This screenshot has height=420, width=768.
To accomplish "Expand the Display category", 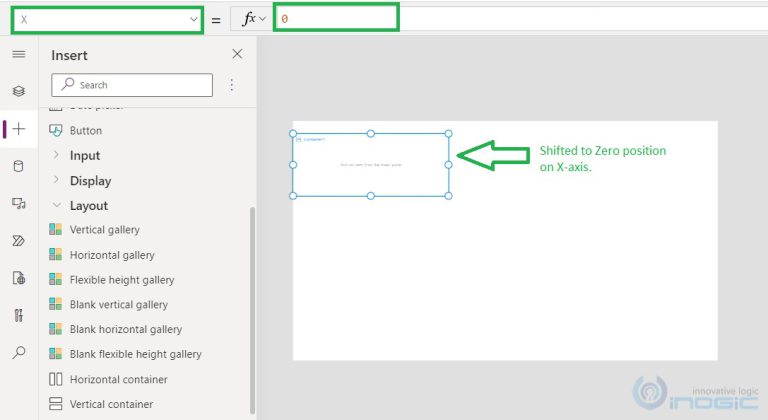I will tap(90, 181).
